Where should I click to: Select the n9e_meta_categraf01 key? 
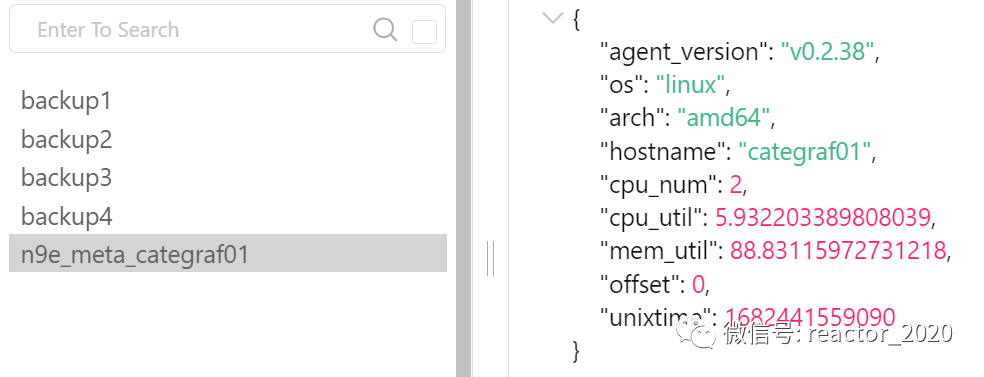pyautogui.click(x=228, y=253)
